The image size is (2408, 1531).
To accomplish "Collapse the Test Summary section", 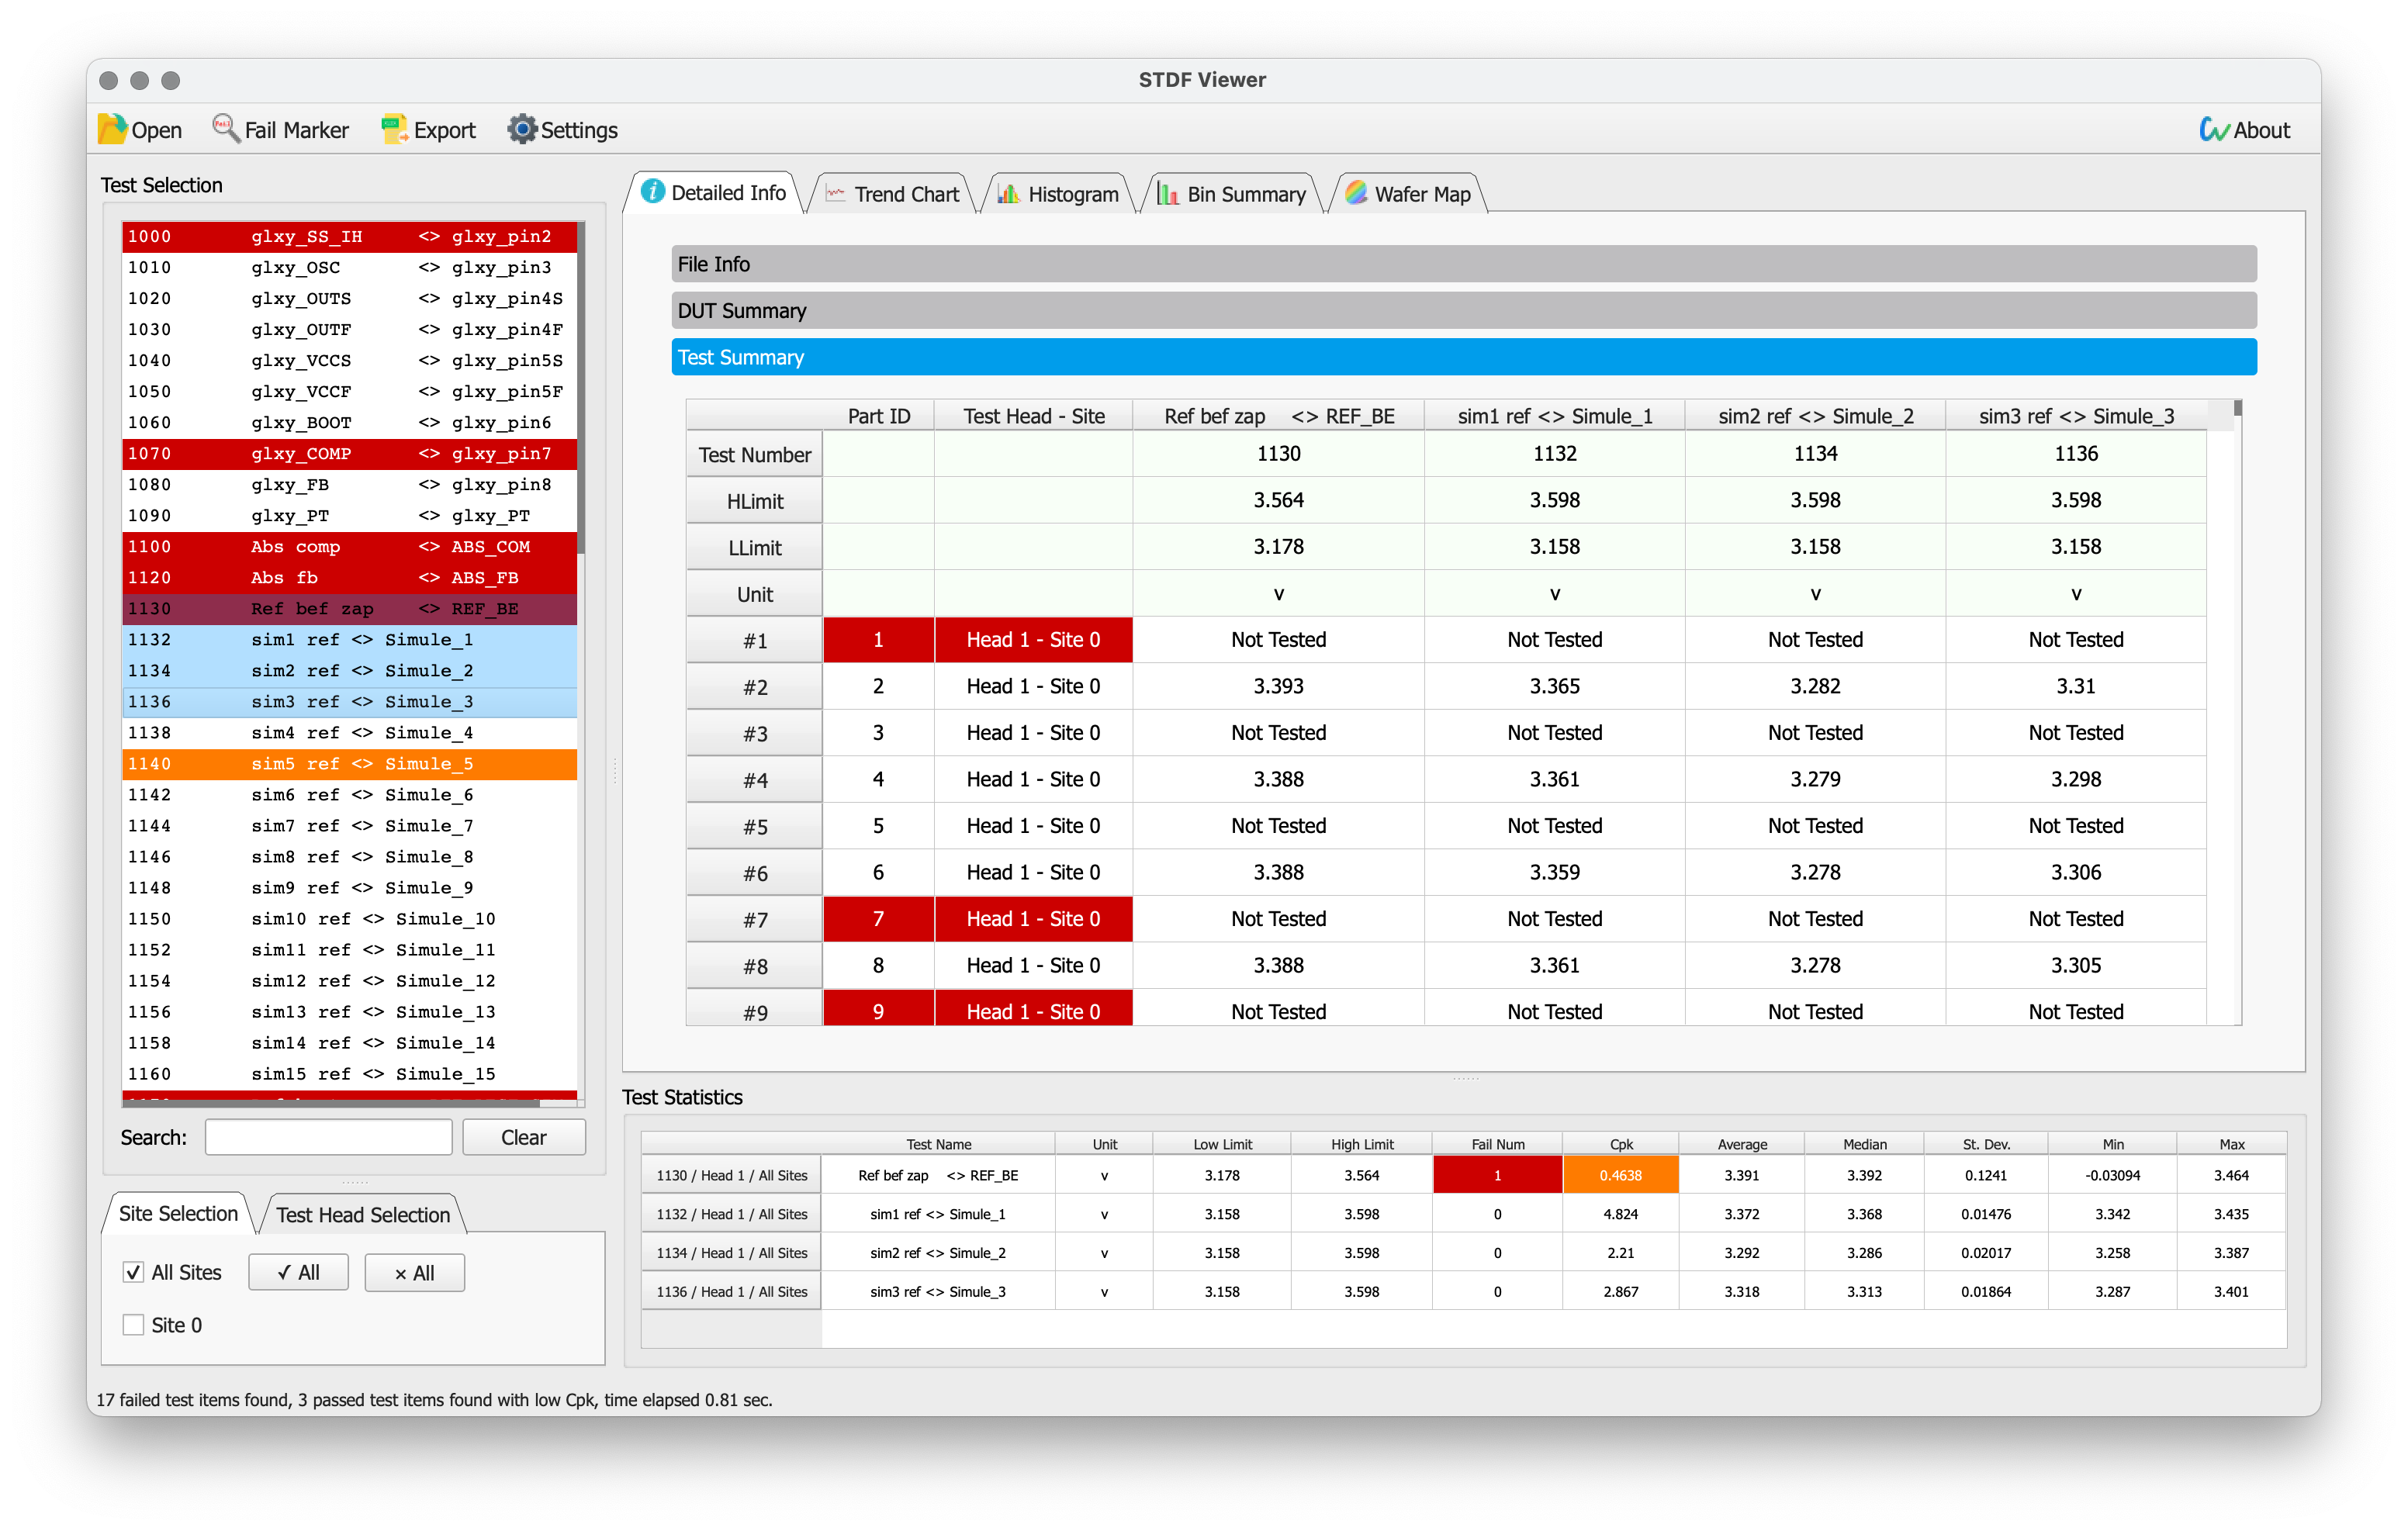I will pos(1463,357).
